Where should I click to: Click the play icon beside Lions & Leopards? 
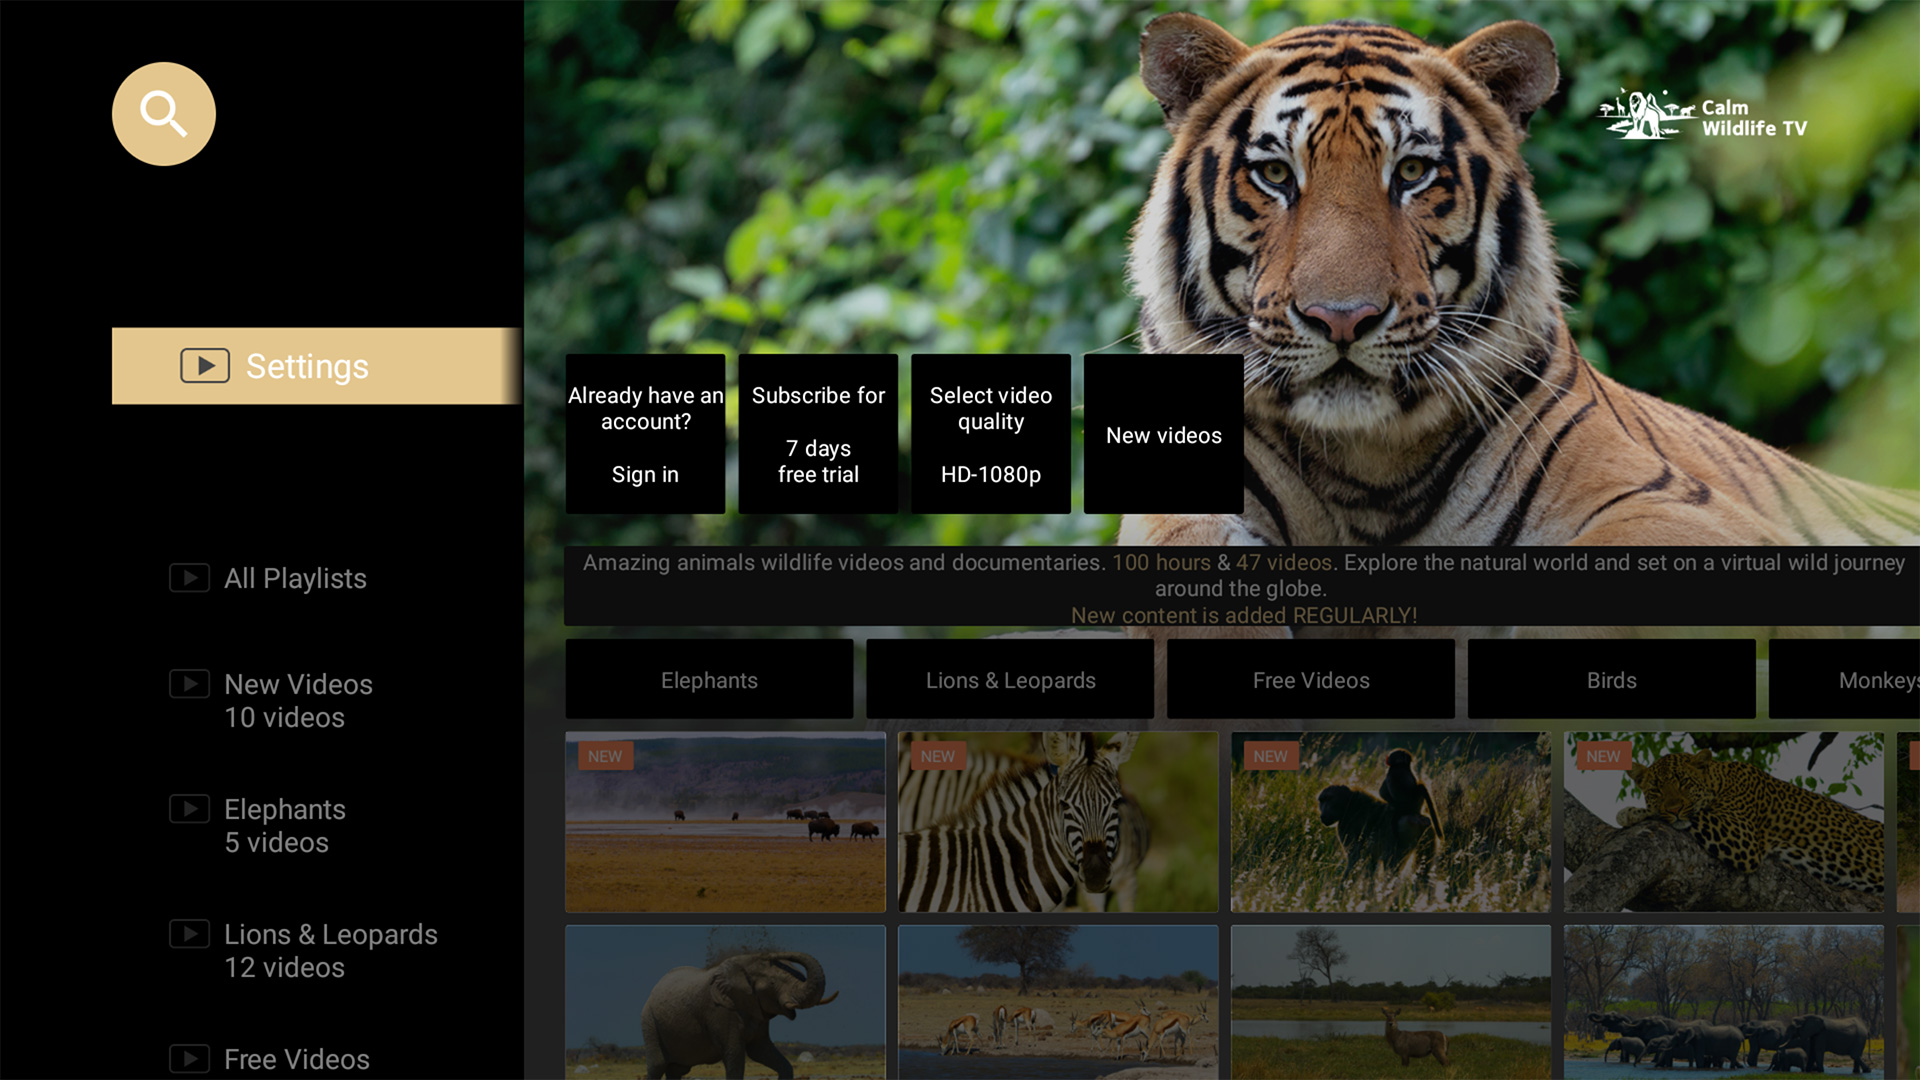pos(189,934)
